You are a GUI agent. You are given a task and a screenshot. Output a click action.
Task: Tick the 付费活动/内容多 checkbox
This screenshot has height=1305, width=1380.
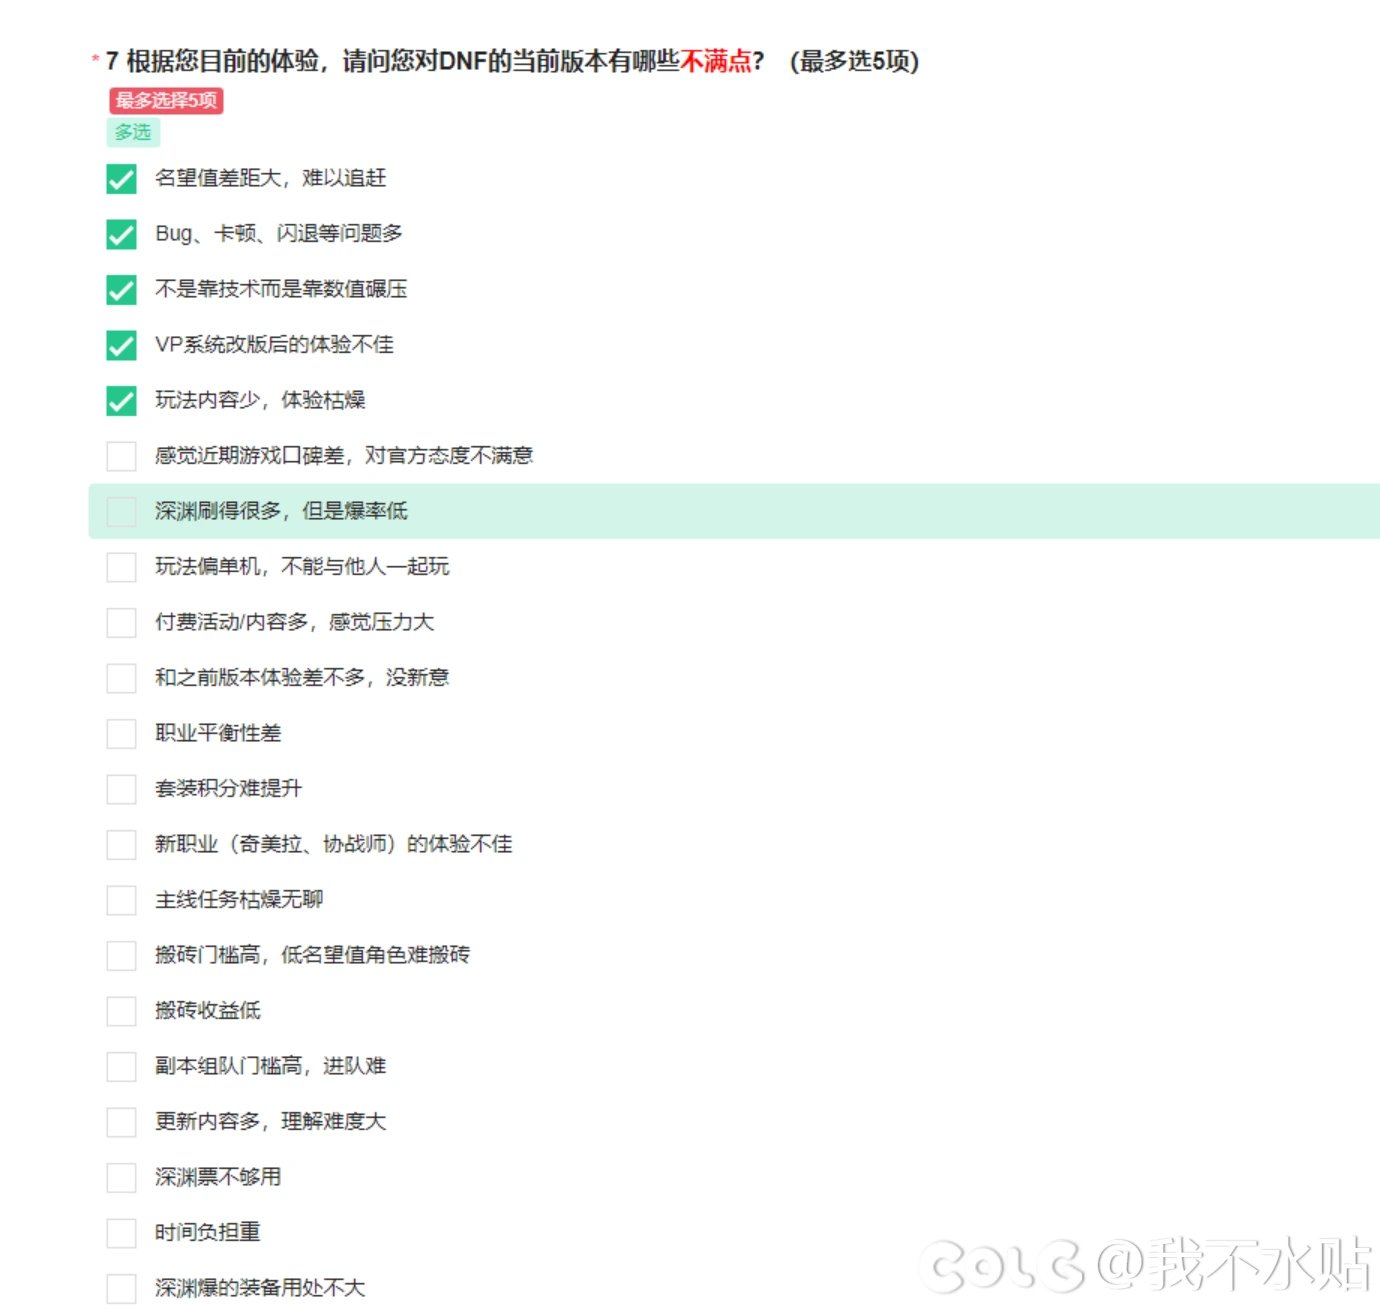pyautogui.click(x=121, y=623)
